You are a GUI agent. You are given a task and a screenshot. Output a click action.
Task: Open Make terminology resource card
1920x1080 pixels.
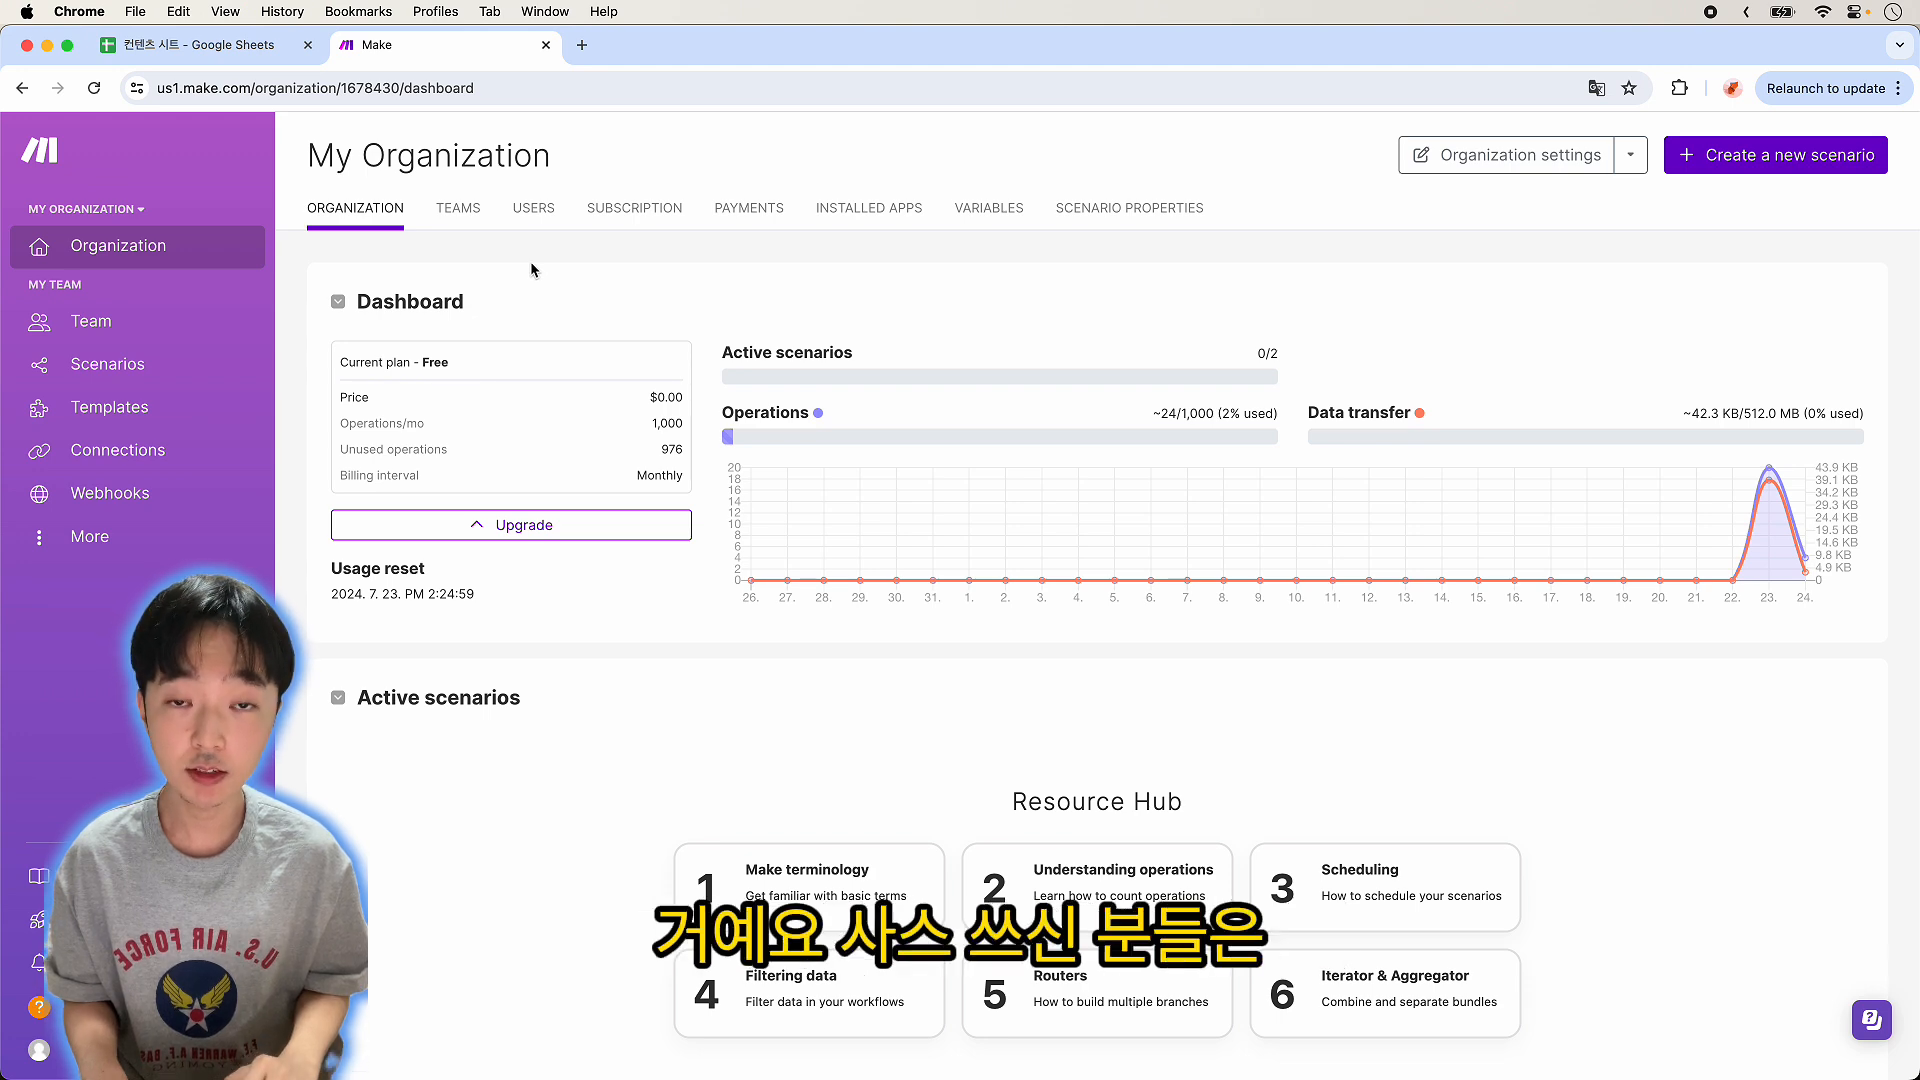pyautogui.click(x=809, y=887)
